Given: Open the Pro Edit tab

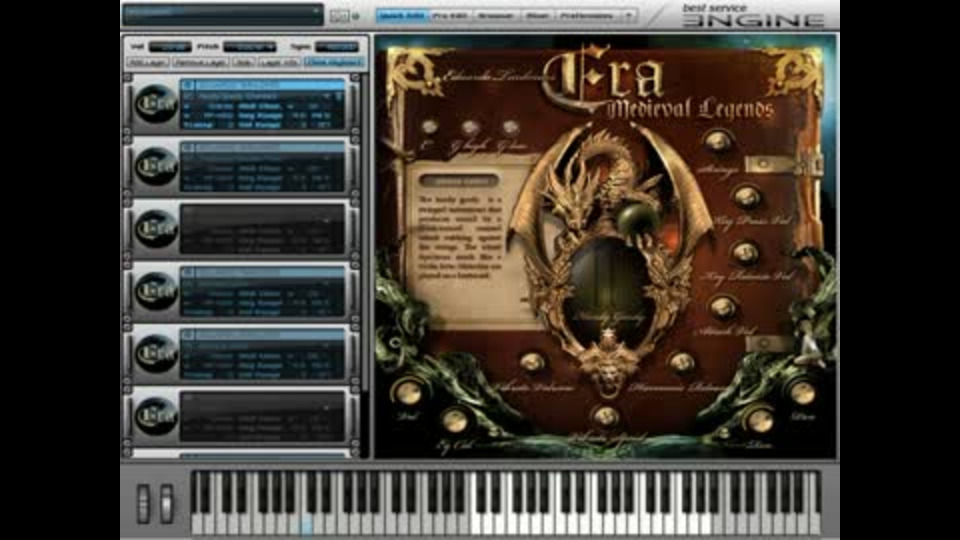Looking at the screenshot, I should (x=450, y=16).
